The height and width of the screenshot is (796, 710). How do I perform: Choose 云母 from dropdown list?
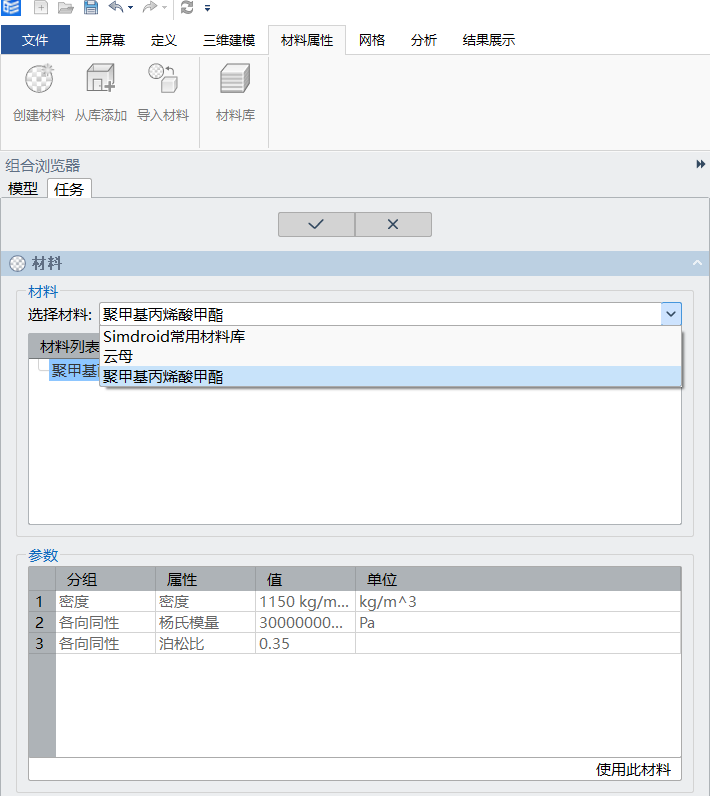coord(390,356)
